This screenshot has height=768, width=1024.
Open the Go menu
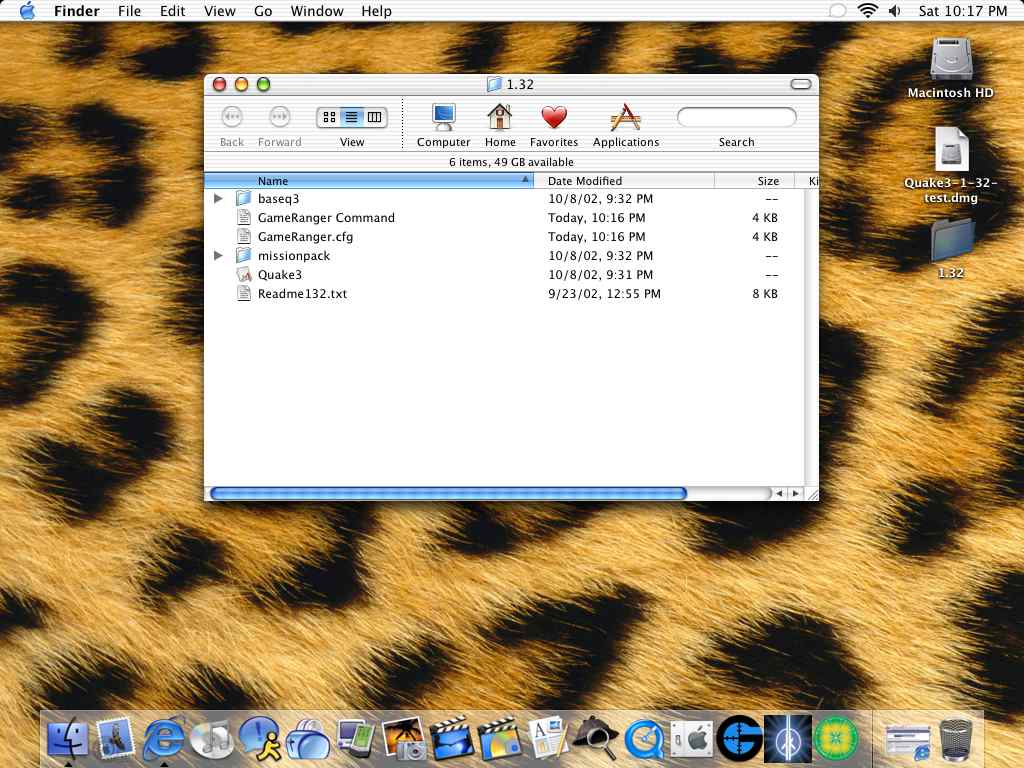point(263,11)
